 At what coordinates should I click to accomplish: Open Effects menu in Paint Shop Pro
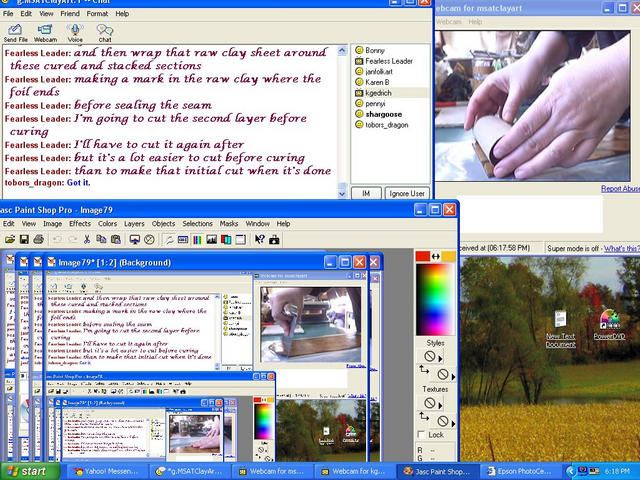click(80, 224)
